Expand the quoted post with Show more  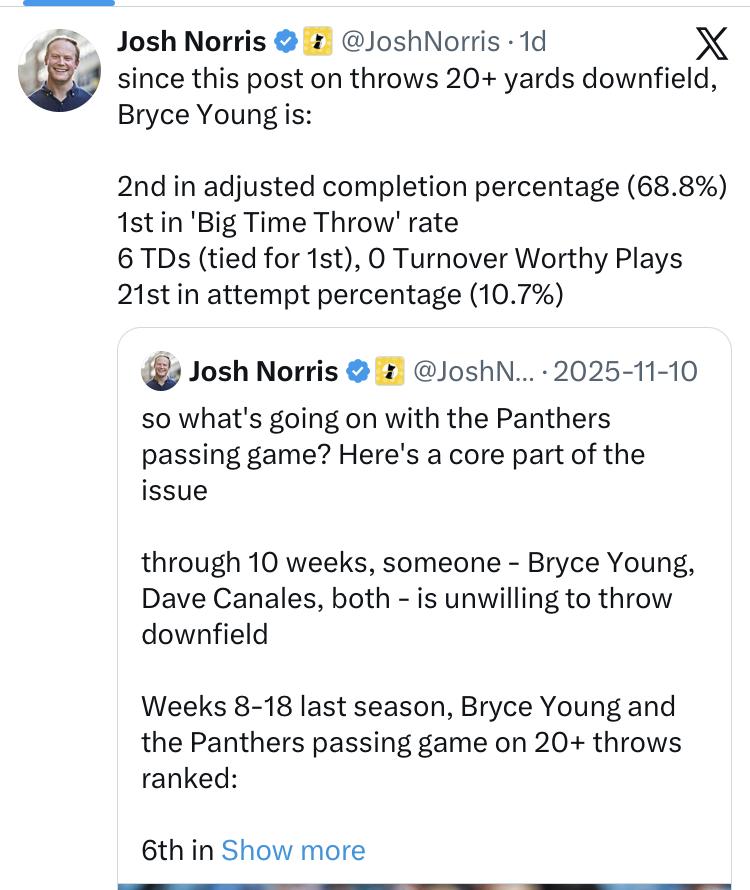293,850
